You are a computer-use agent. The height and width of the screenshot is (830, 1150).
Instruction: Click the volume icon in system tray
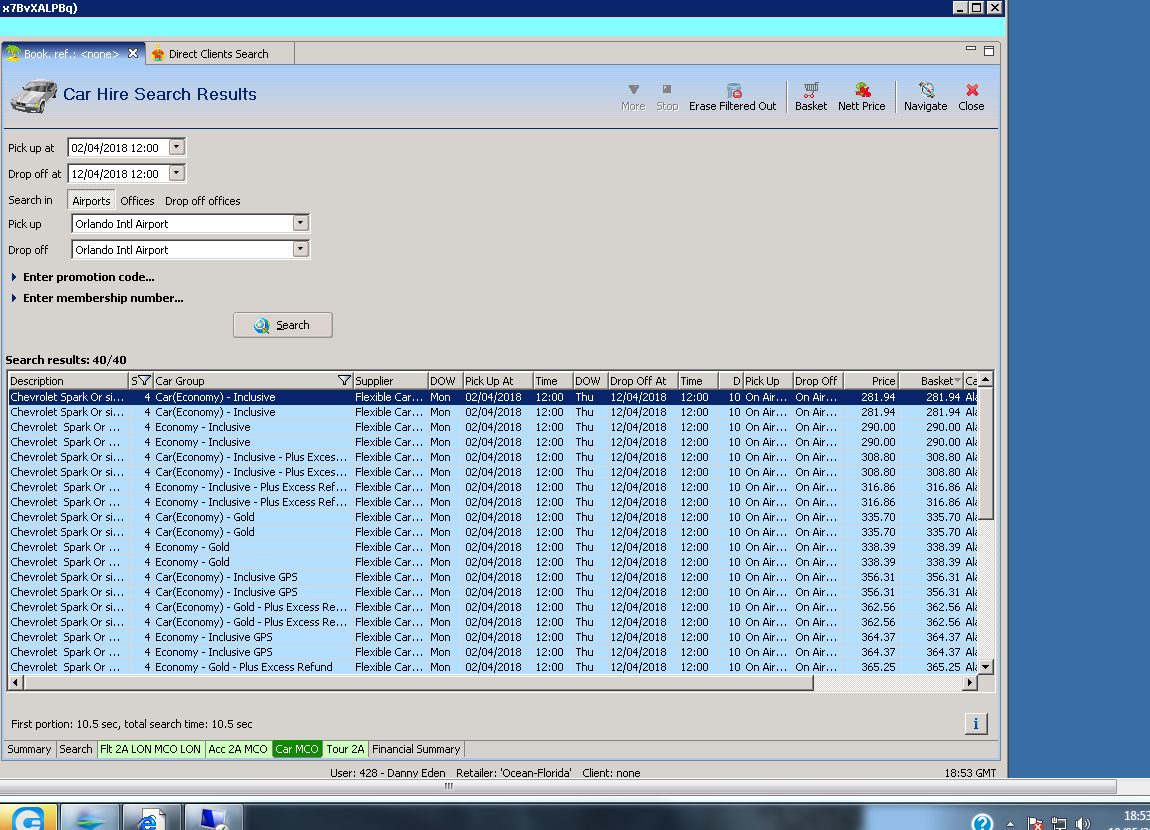[1082, 823]
